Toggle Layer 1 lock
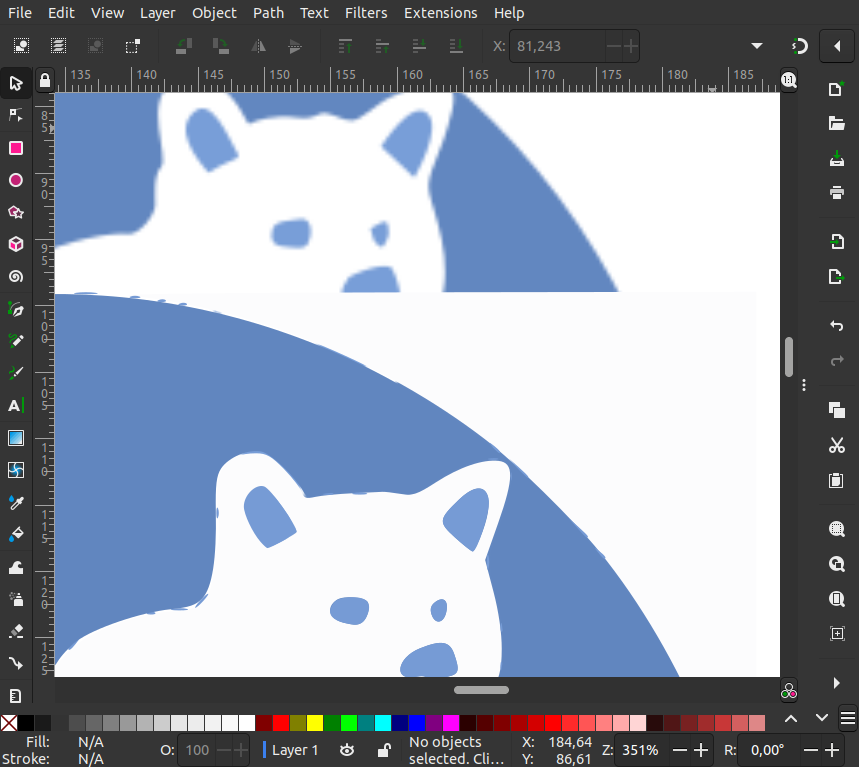The image size is (859, 767). pos(384,750)
